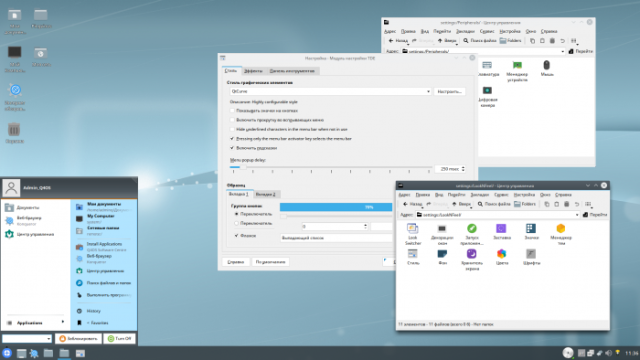Viewport: 640px width, 360px height.
Task: Switch to Вкладка 2 preview tab
Action: [x=265, y=194]
